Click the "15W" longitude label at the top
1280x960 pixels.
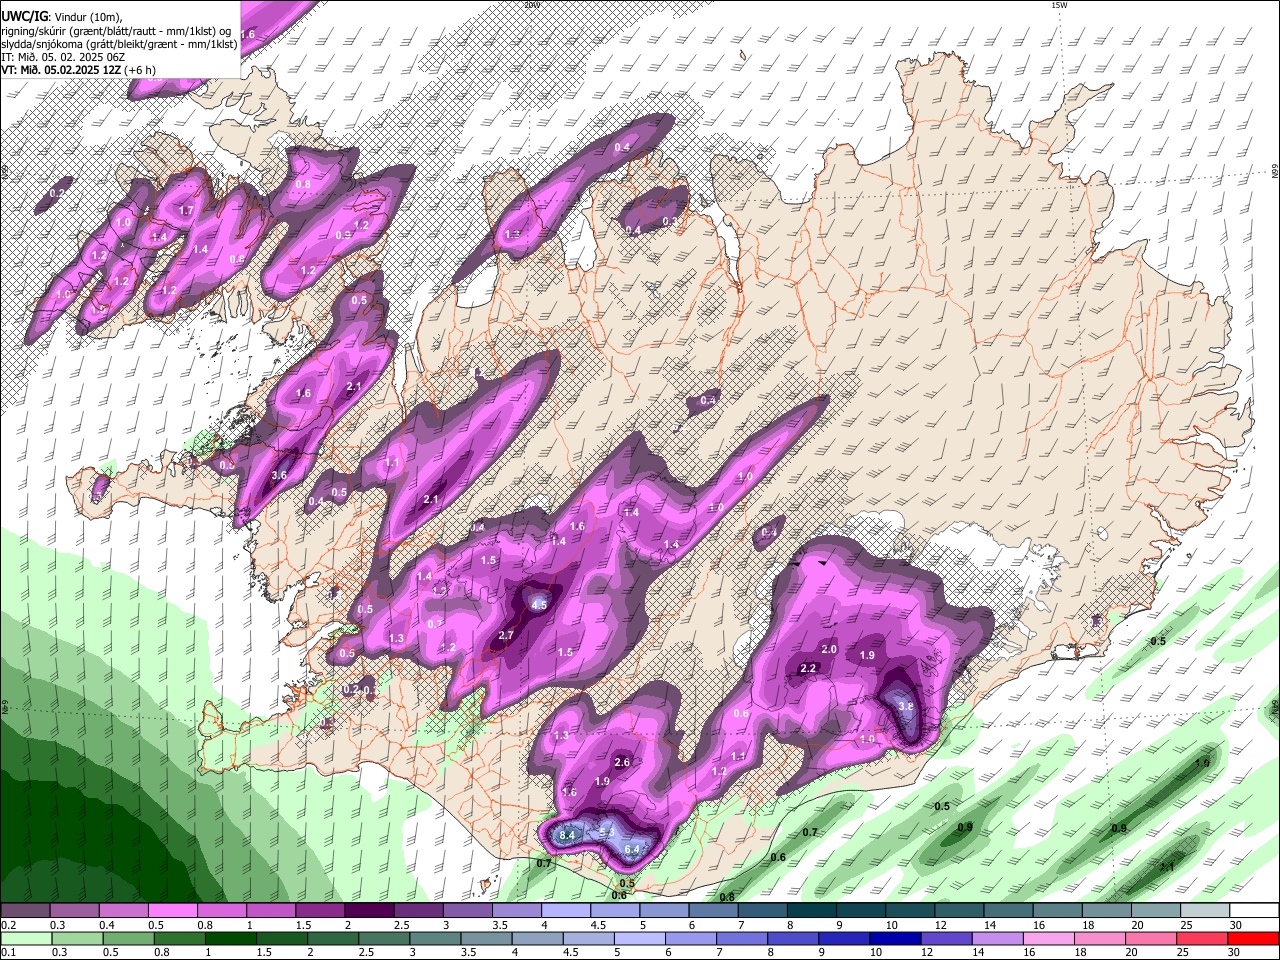pos(1059,5)
